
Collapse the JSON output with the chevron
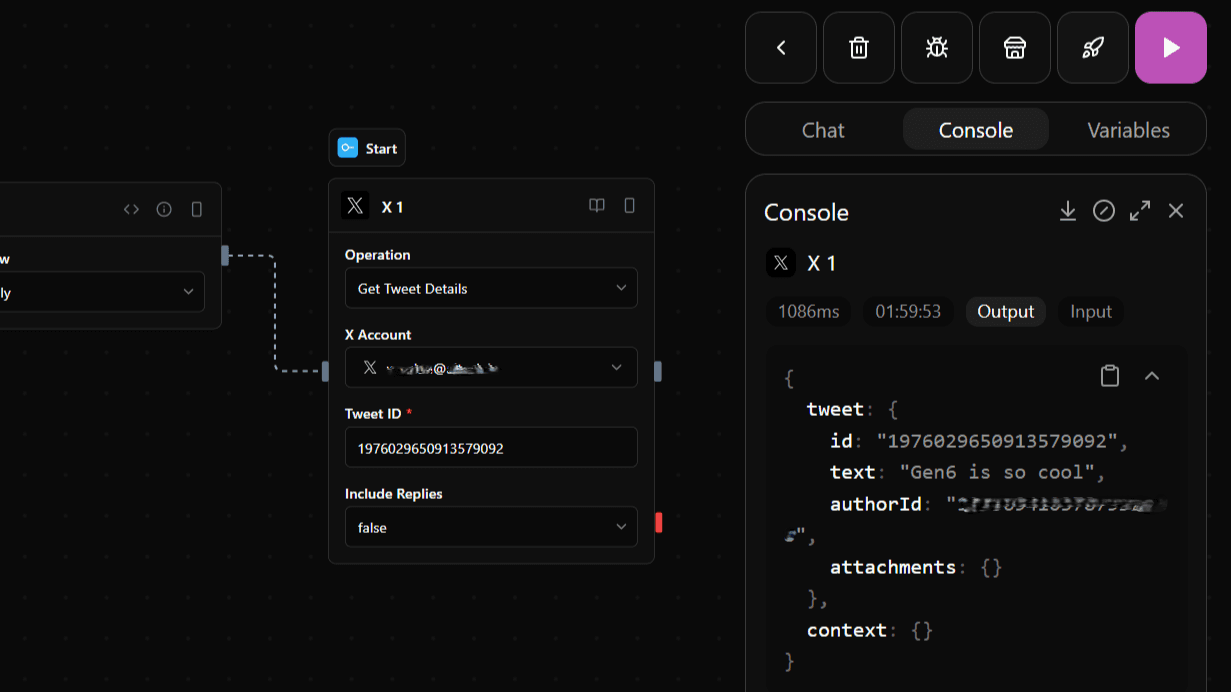pyautogui.click(x=1152, y=376)
